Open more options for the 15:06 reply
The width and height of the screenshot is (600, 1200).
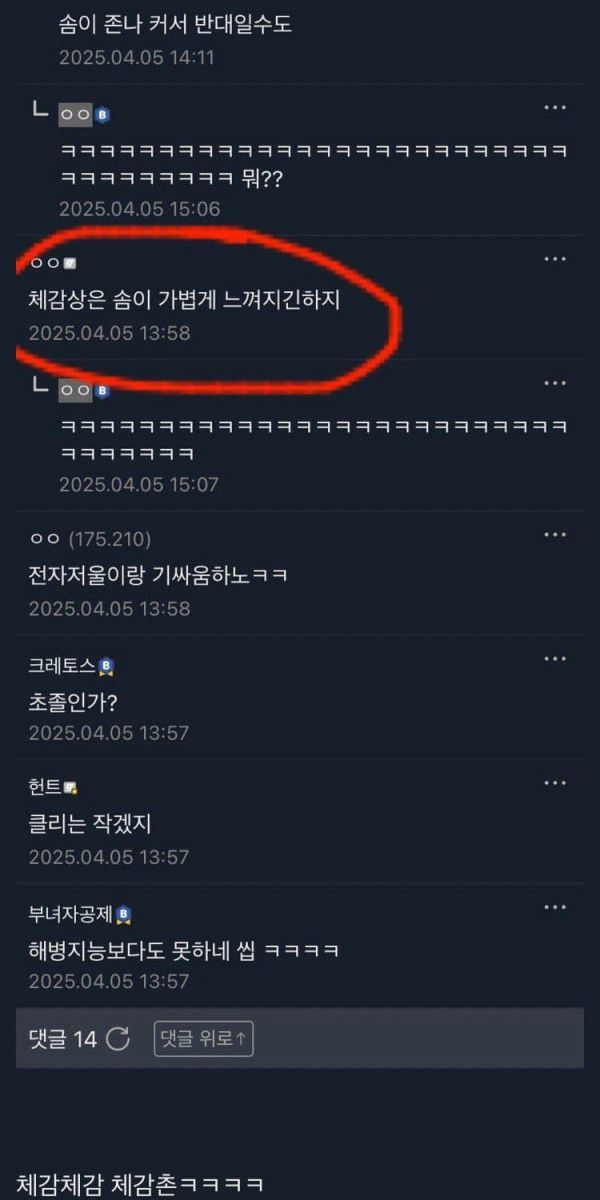click(x=555, y=107)
